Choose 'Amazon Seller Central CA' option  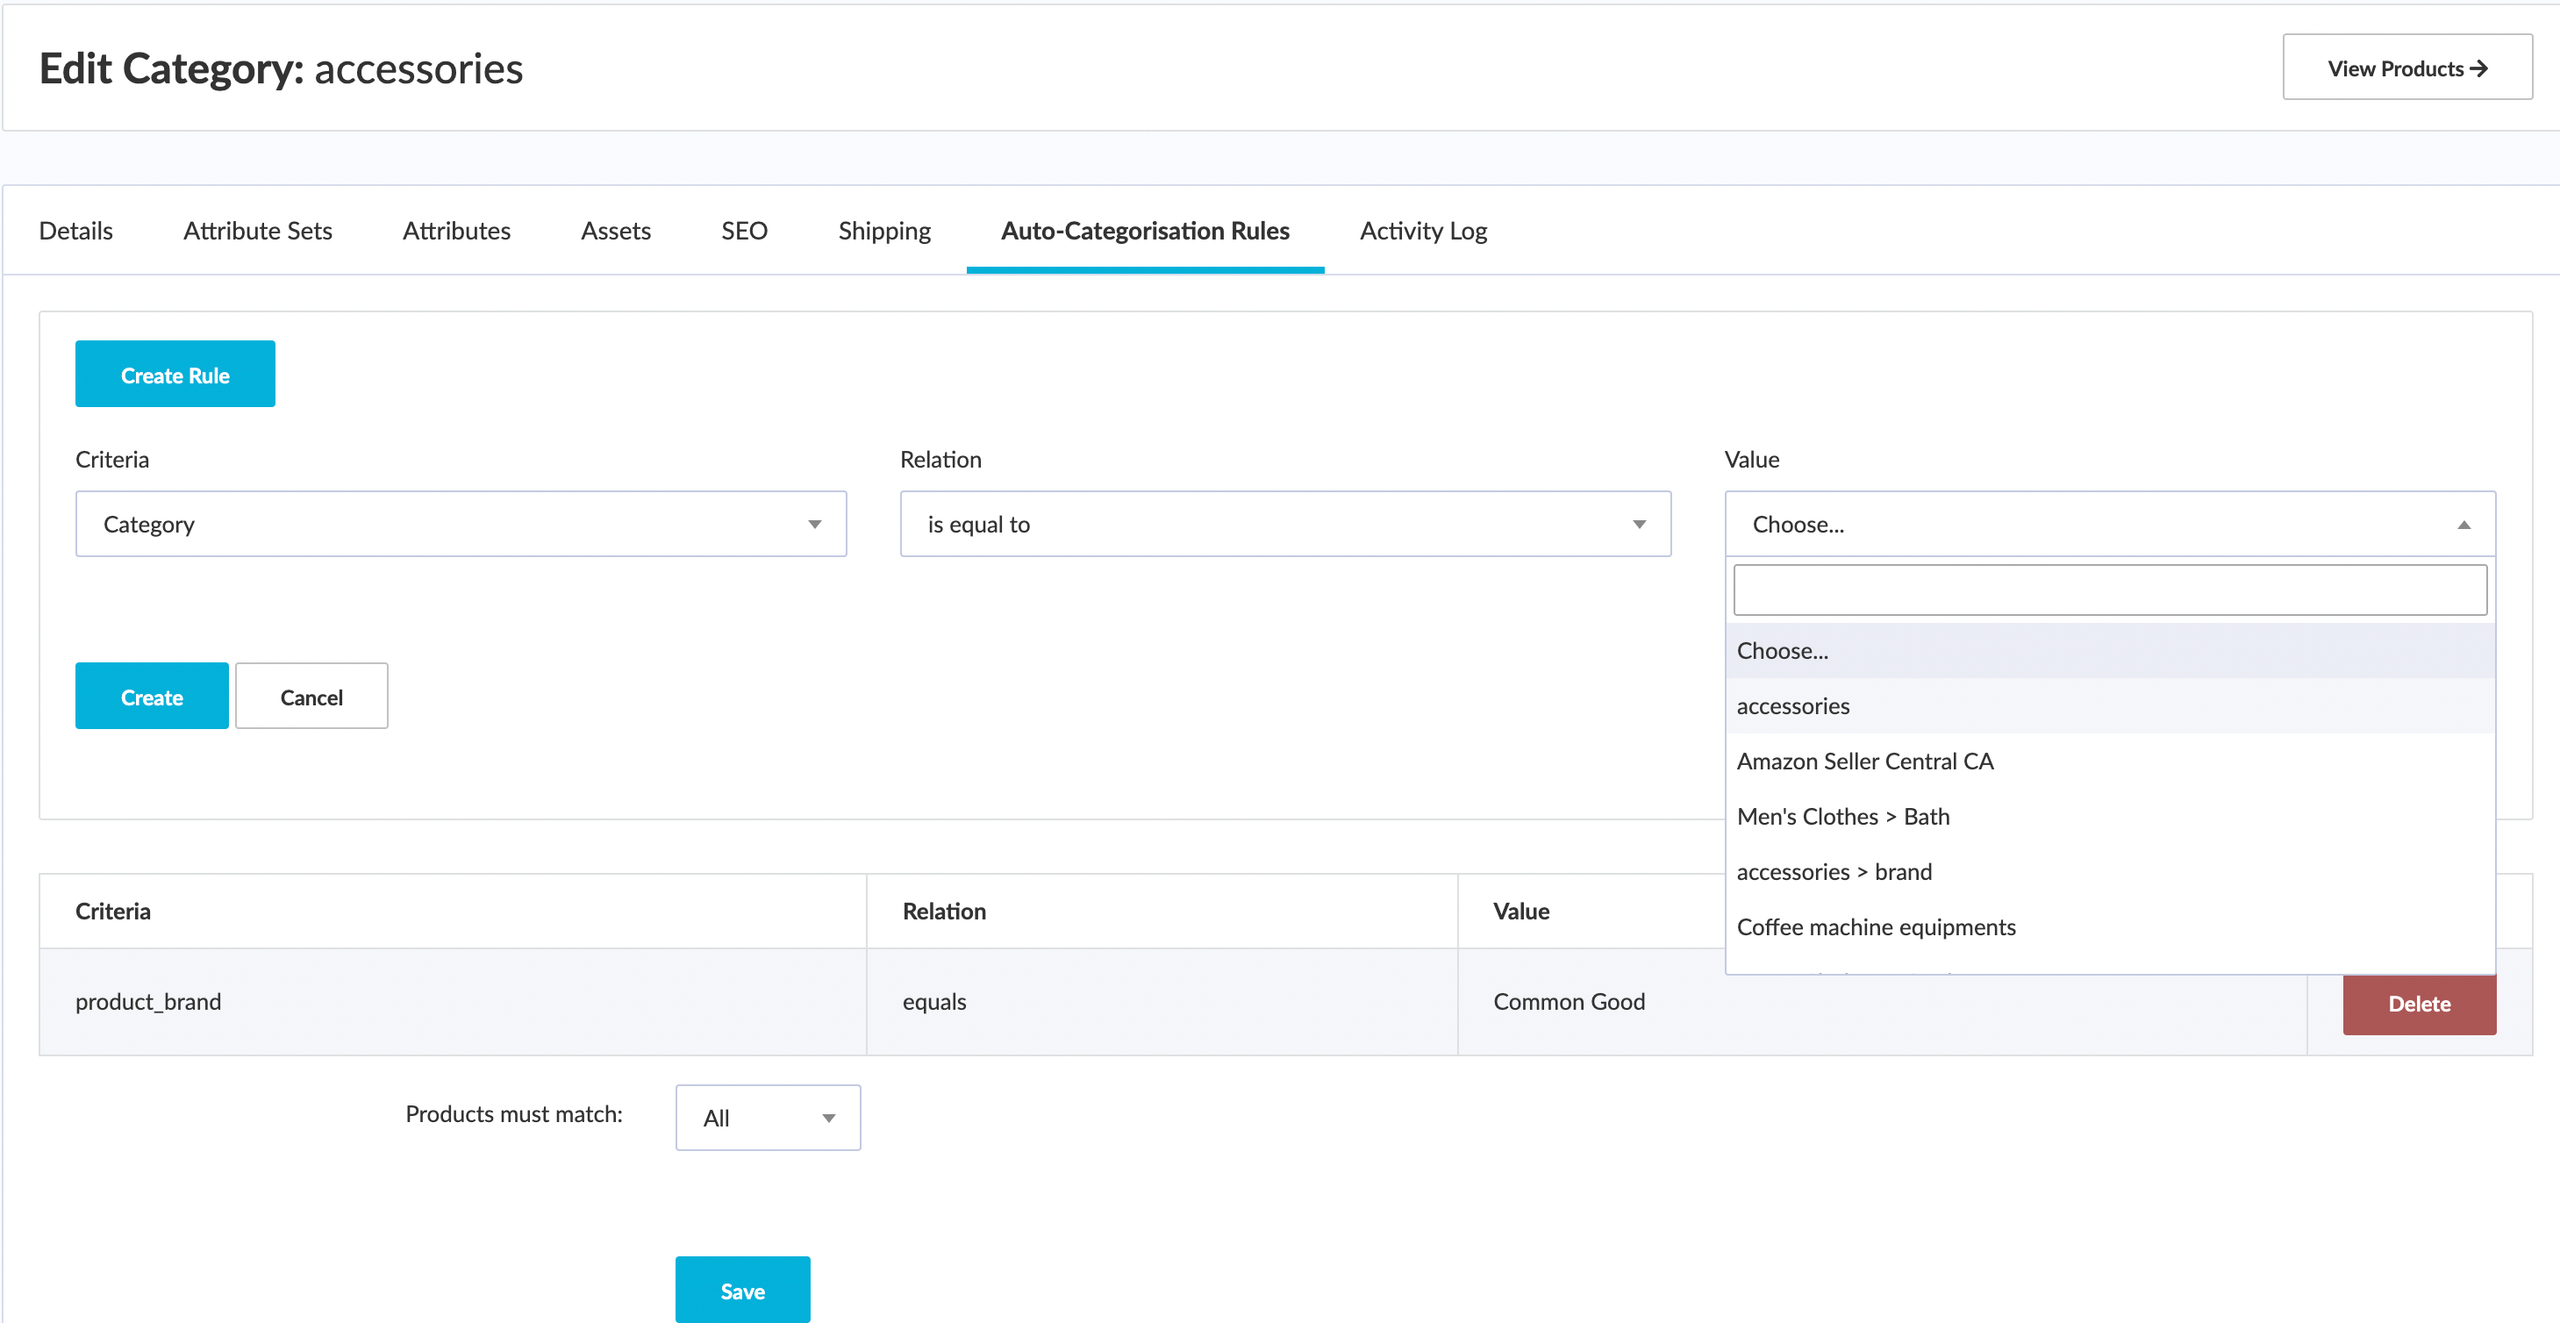click(x=1865, y=761)
